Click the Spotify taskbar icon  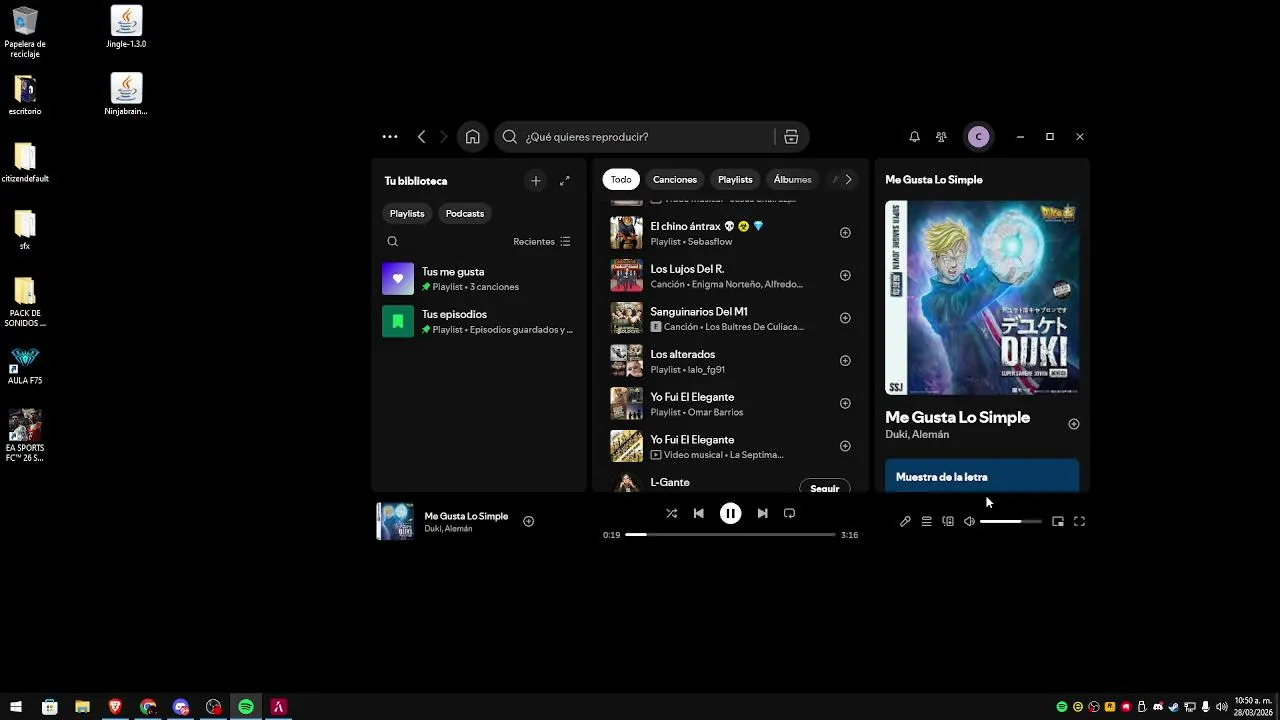246,707
